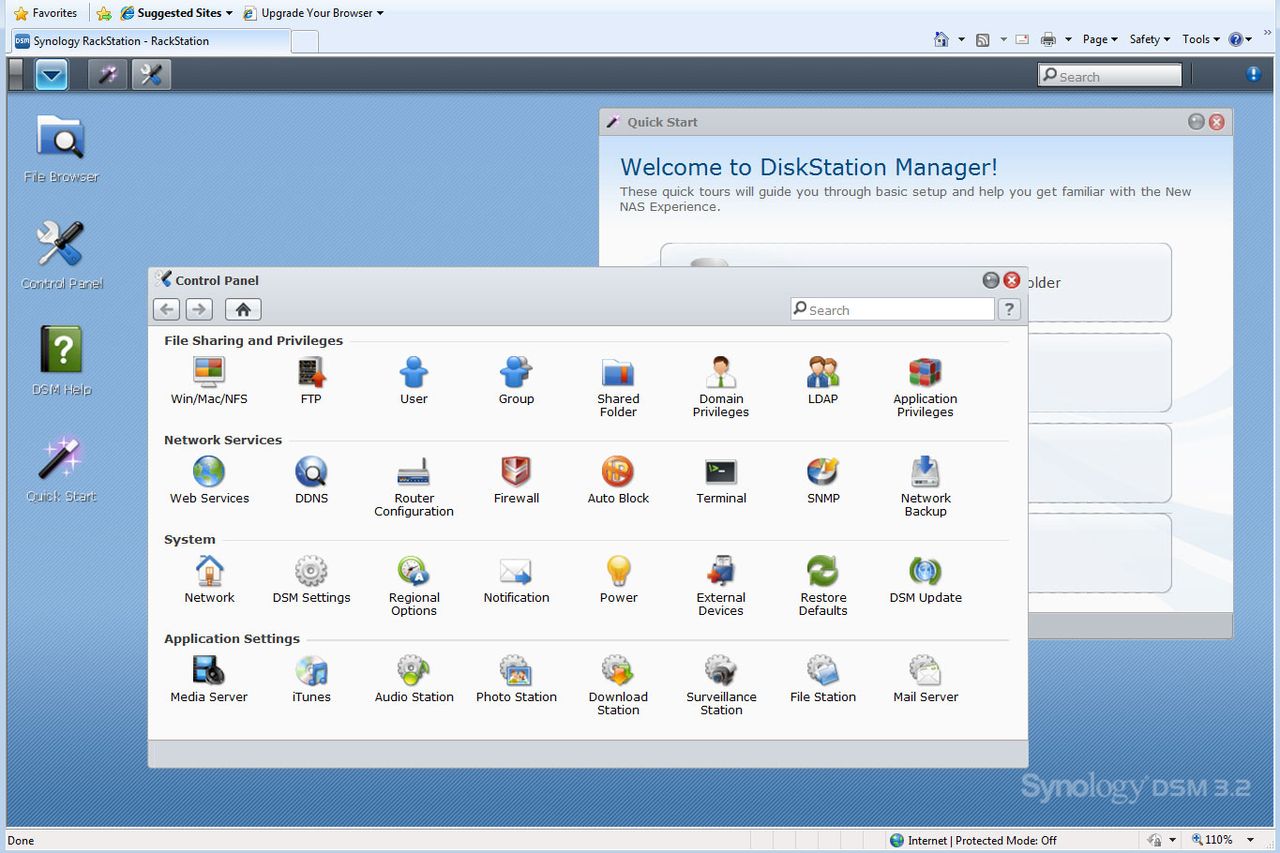Open SNMP settings
The height and width of the screenshot is (853, 1280).
pyautogui.click(x=823, y=480)
